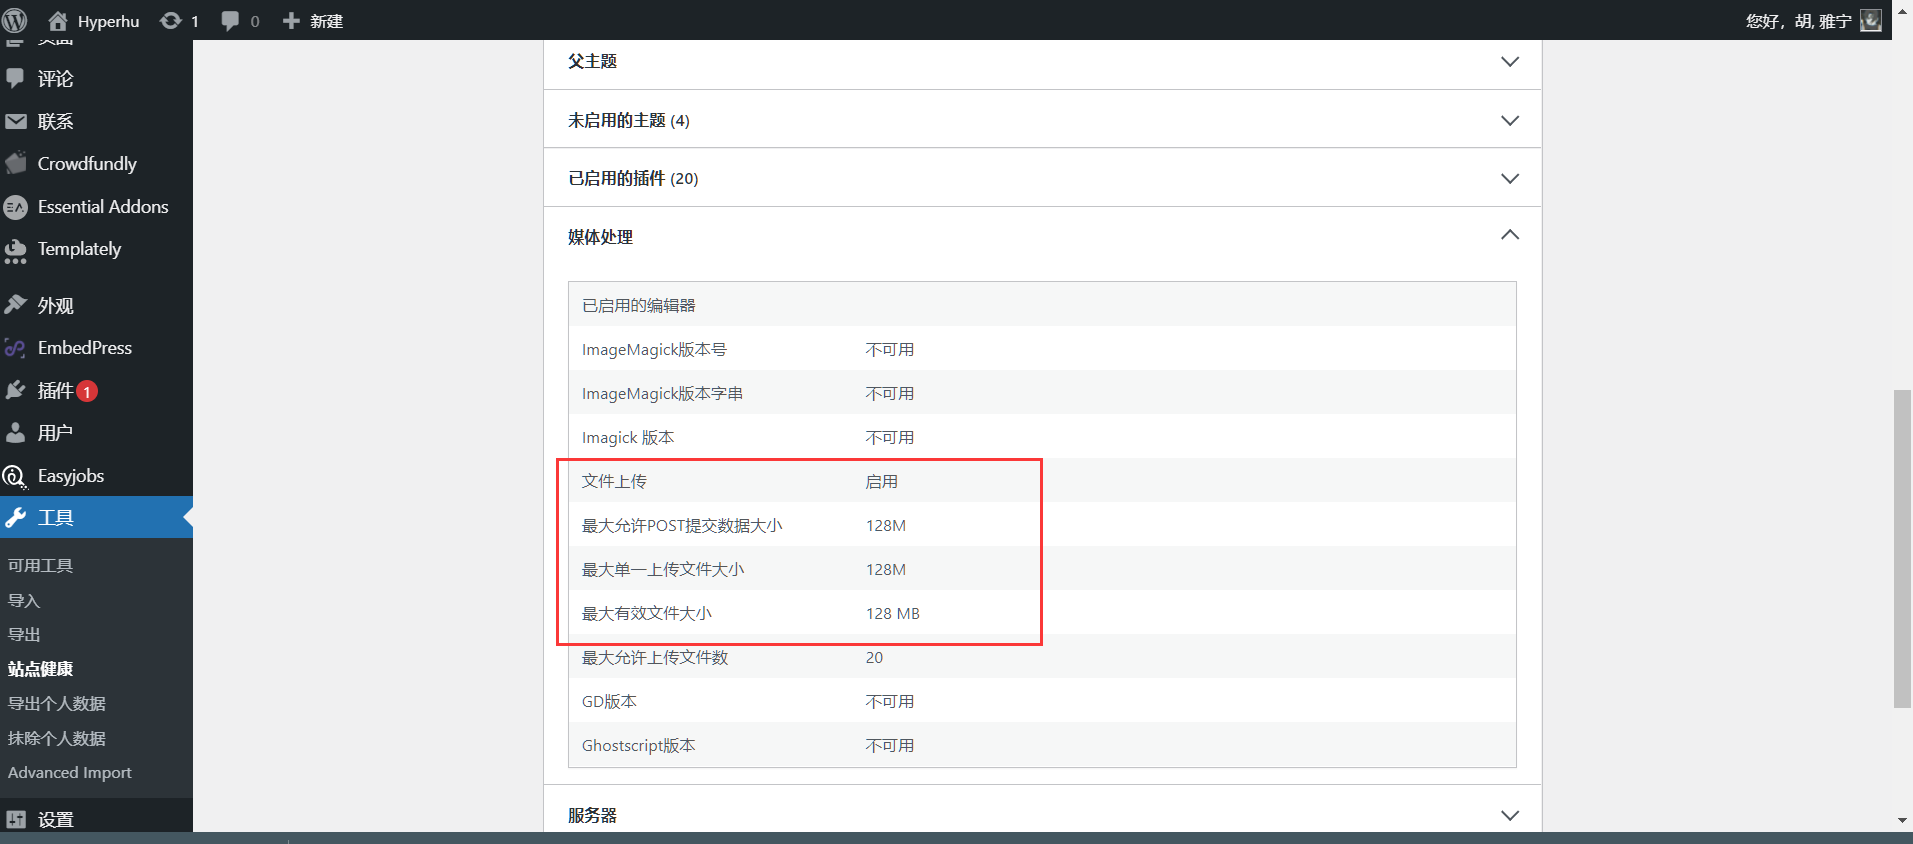This screenshot has height=844, width=1913.
Task: Click Hyperhu site name in admin bar
Action: (x=109, y=21)
